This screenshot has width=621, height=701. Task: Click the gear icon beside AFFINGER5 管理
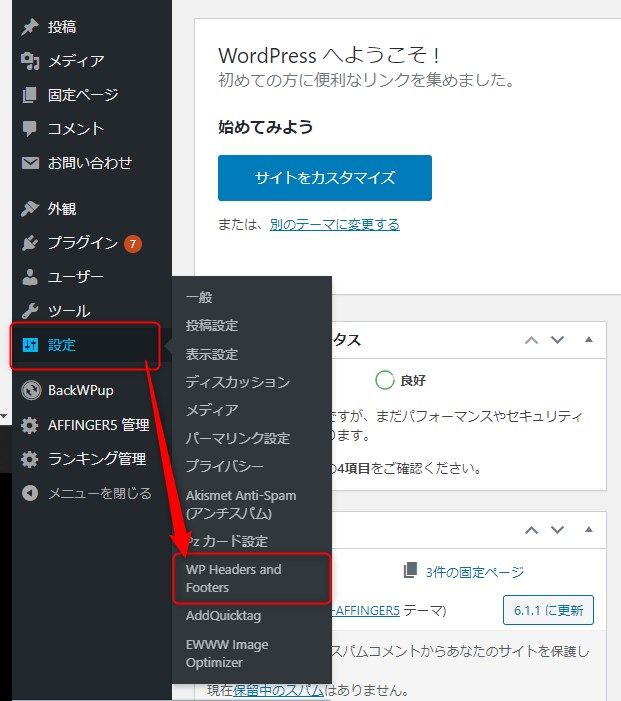[30, 425]
